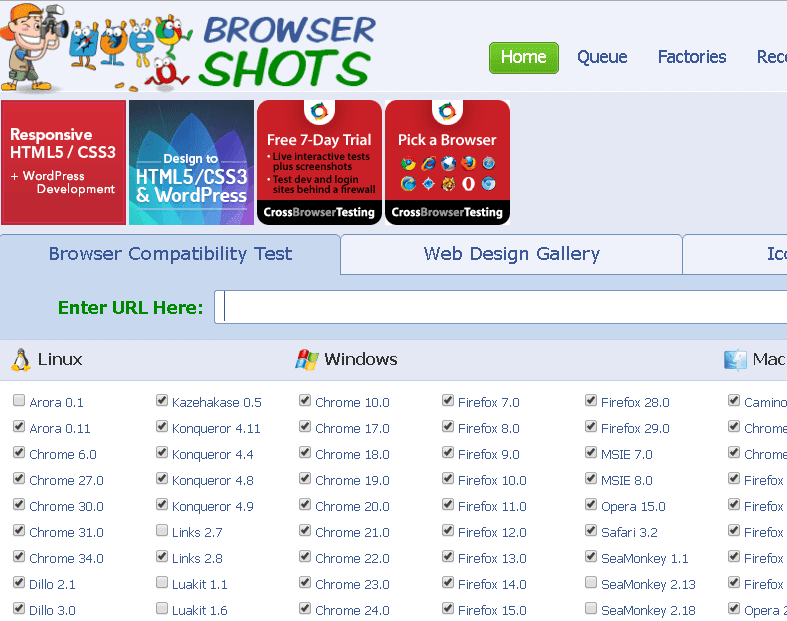The height and width of the screenshot is (621, 787).
Task: Enable Luakit 1.1 checkbox
Action: click(x=162, y=583)
